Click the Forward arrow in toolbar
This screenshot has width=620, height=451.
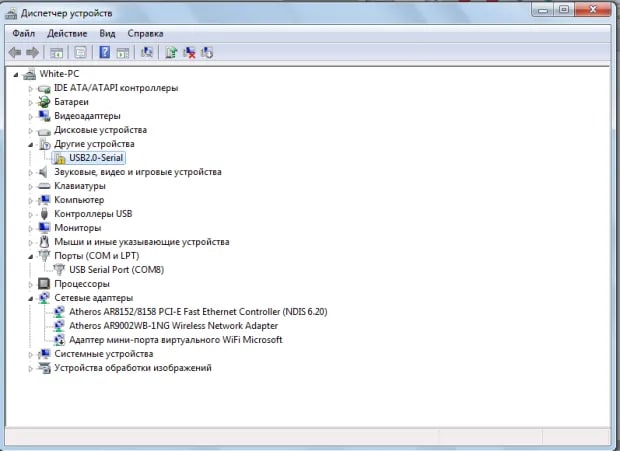(x=32, y=52)
